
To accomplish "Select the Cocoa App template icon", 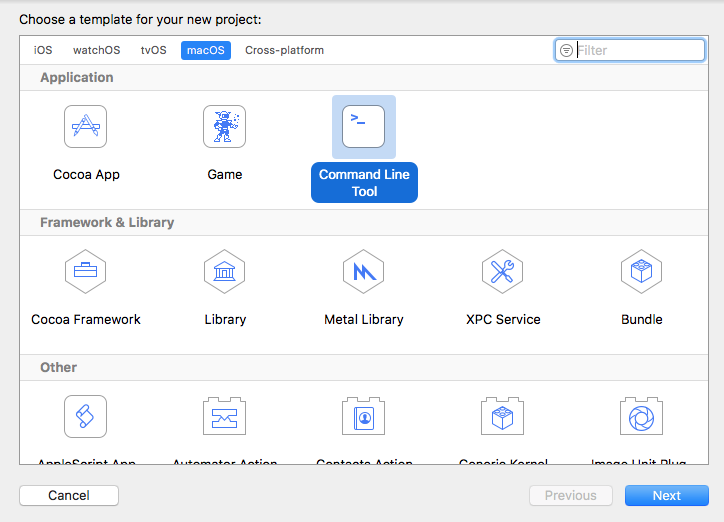I will tap(86, 127).
